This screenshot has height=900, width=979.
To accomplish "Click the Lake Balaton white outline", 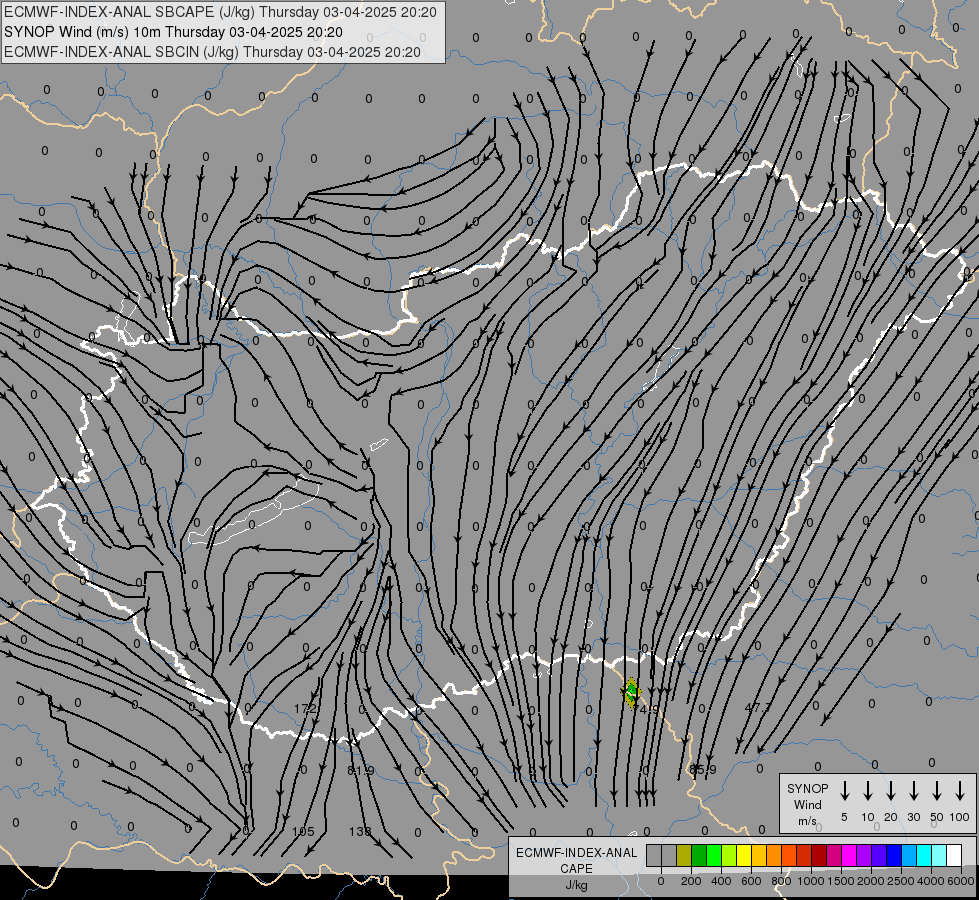I will [254, 512].
